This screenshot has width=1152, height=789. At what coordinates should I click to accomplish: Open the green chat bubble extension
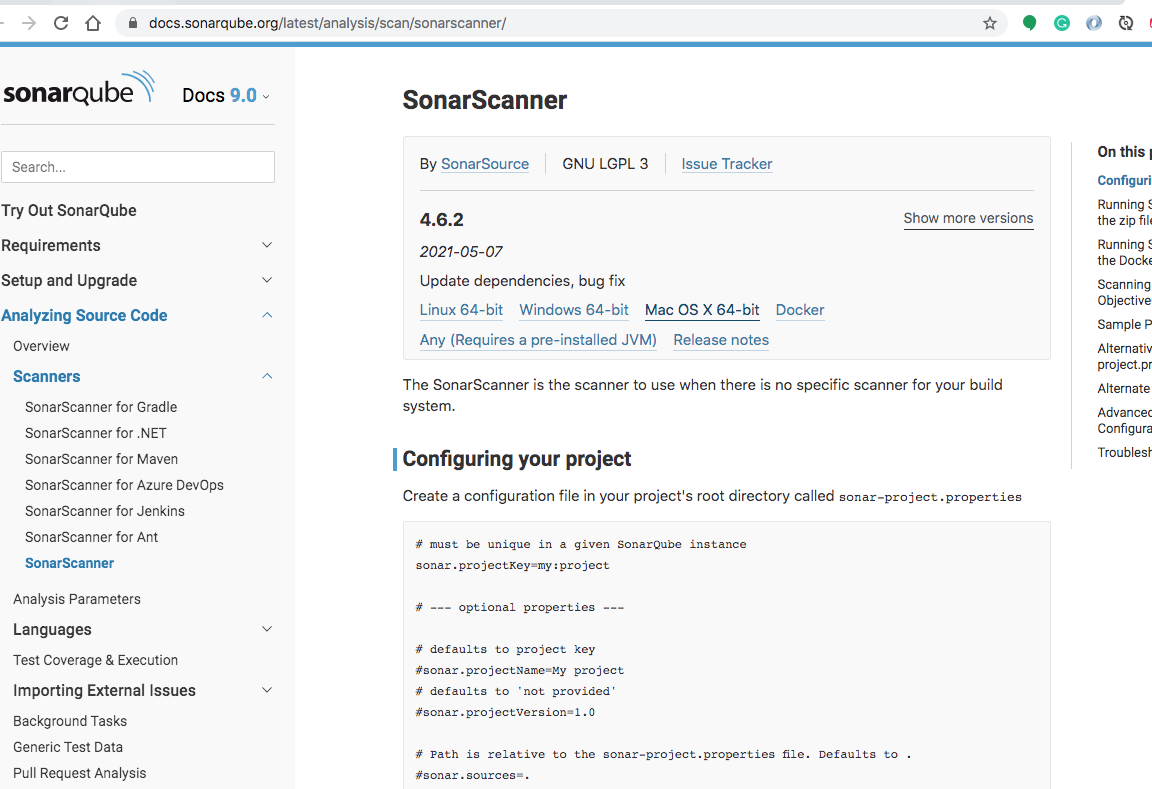tap(1029, 22)
